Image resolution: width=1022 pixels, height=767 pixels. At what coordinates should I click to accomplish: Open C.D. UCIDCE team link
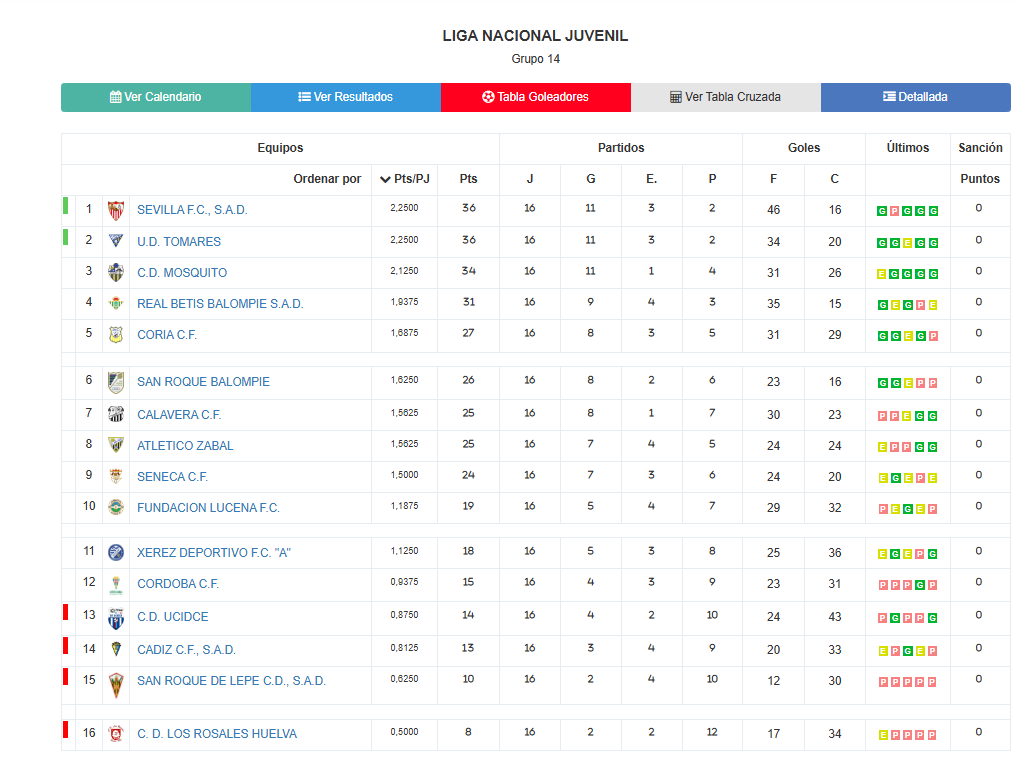click(173, 616)
